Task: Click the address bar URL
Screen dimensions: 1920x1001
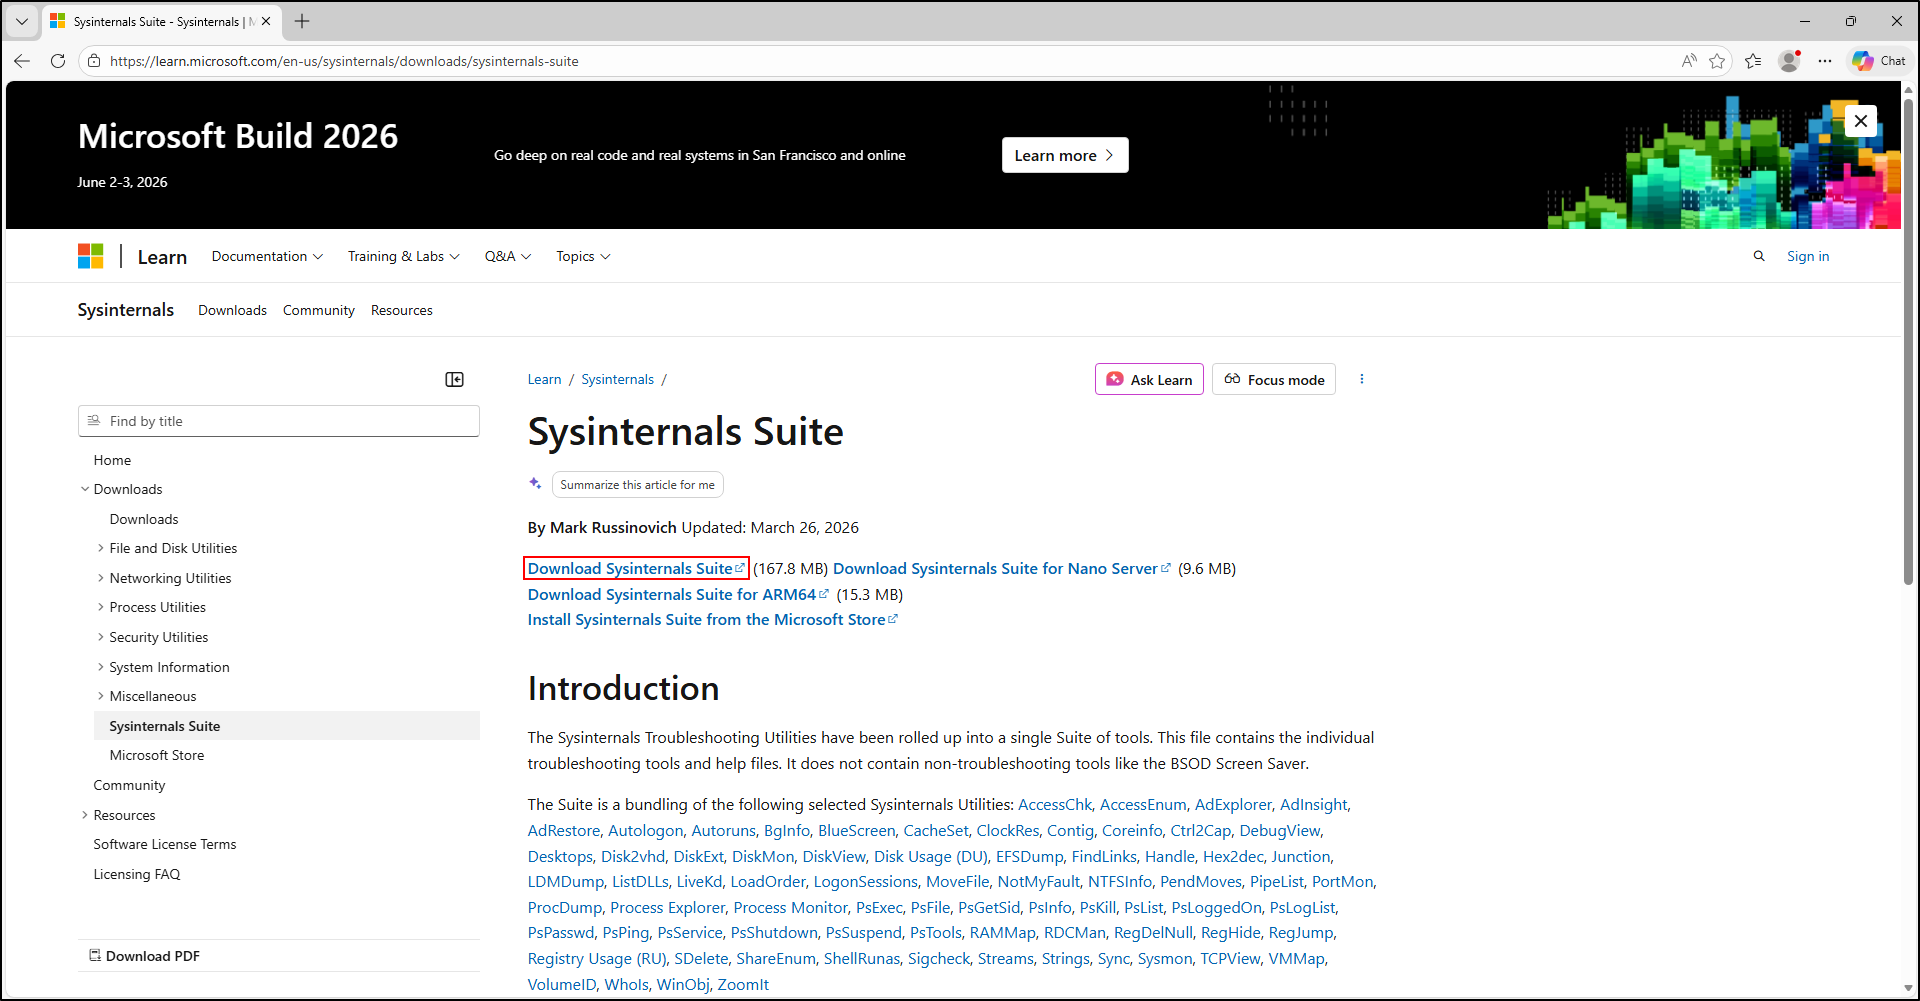Action: tap(344, 61)
